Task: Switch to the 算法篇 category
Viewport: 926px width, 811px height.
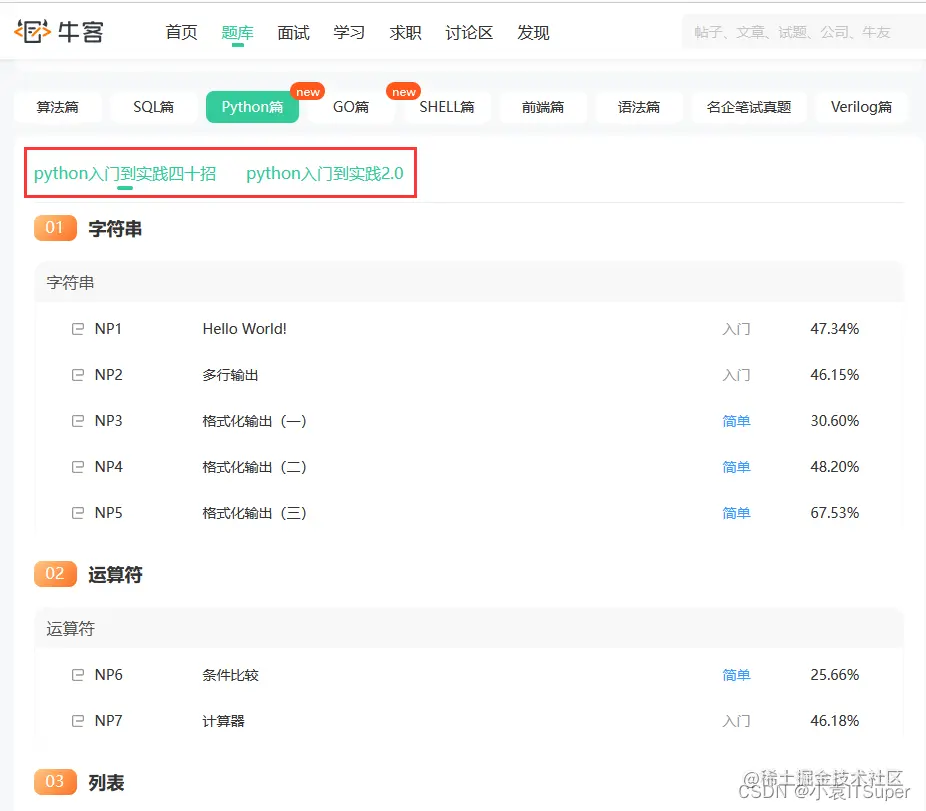Action: click(x=57, y=107)
